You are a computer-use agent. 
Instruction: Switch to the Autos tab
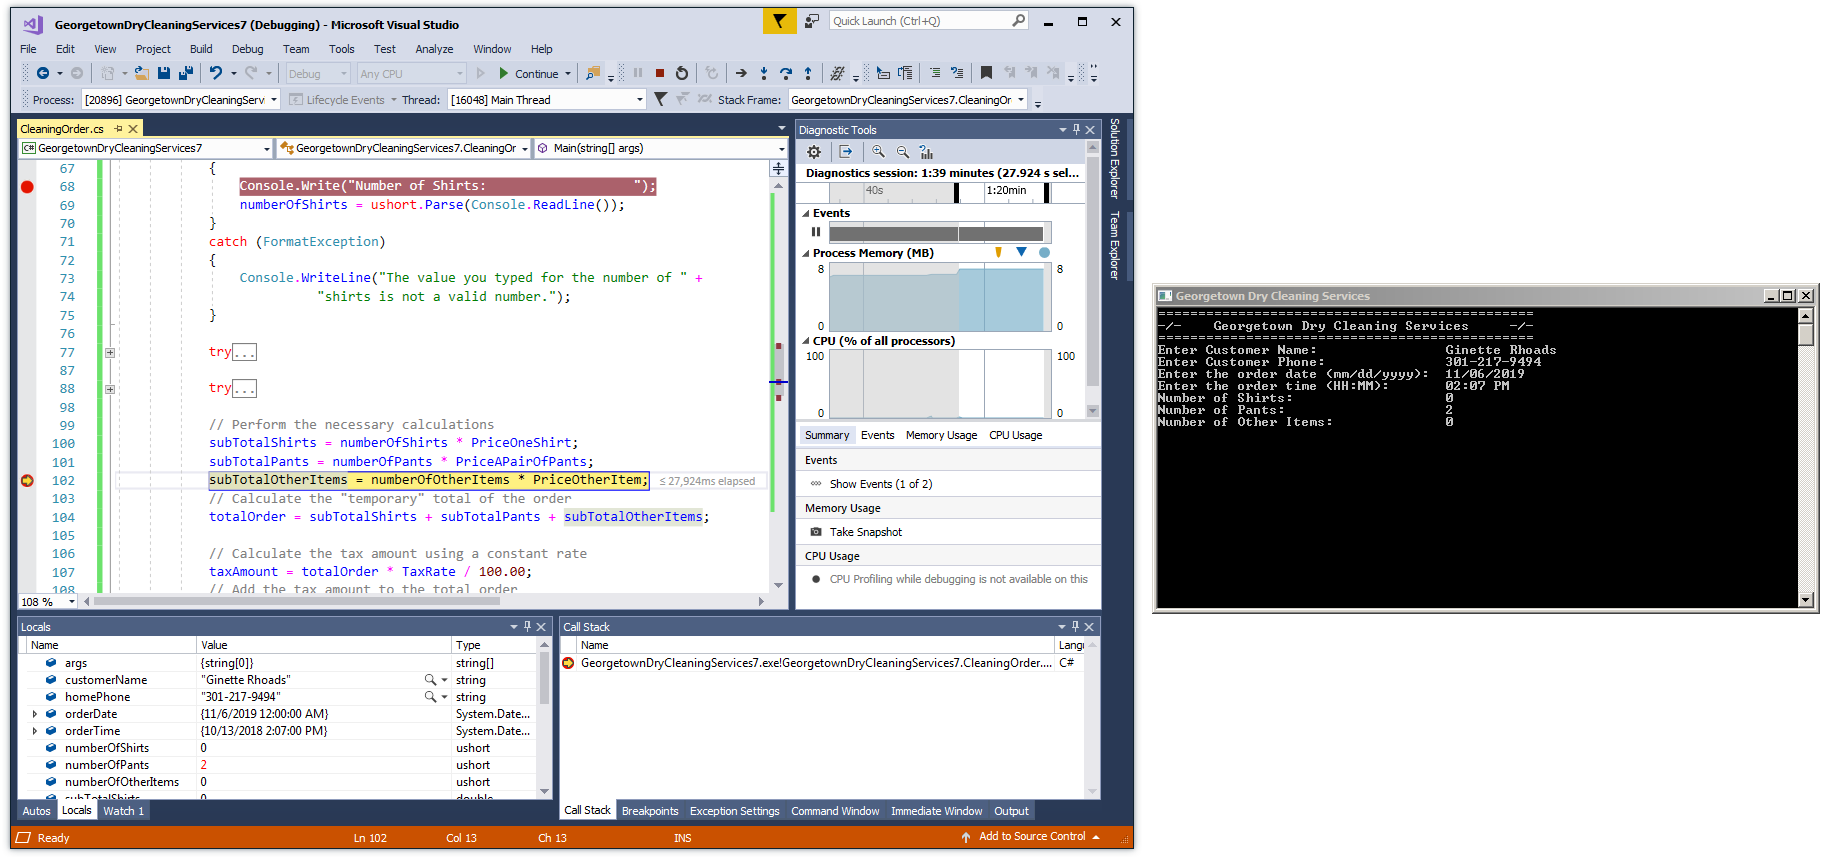click(x=37, y=811)
